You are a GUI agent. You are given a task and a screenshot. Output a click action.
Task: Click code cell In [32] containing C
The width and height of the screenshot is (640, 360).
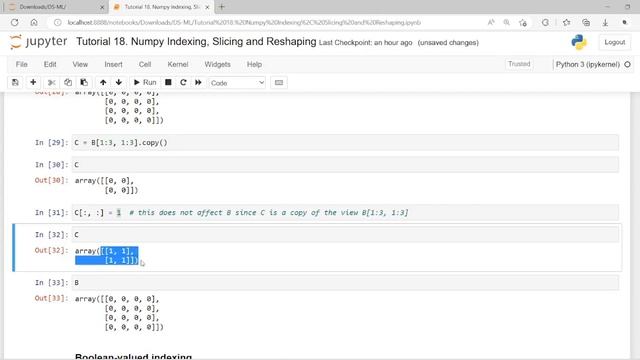345,234
